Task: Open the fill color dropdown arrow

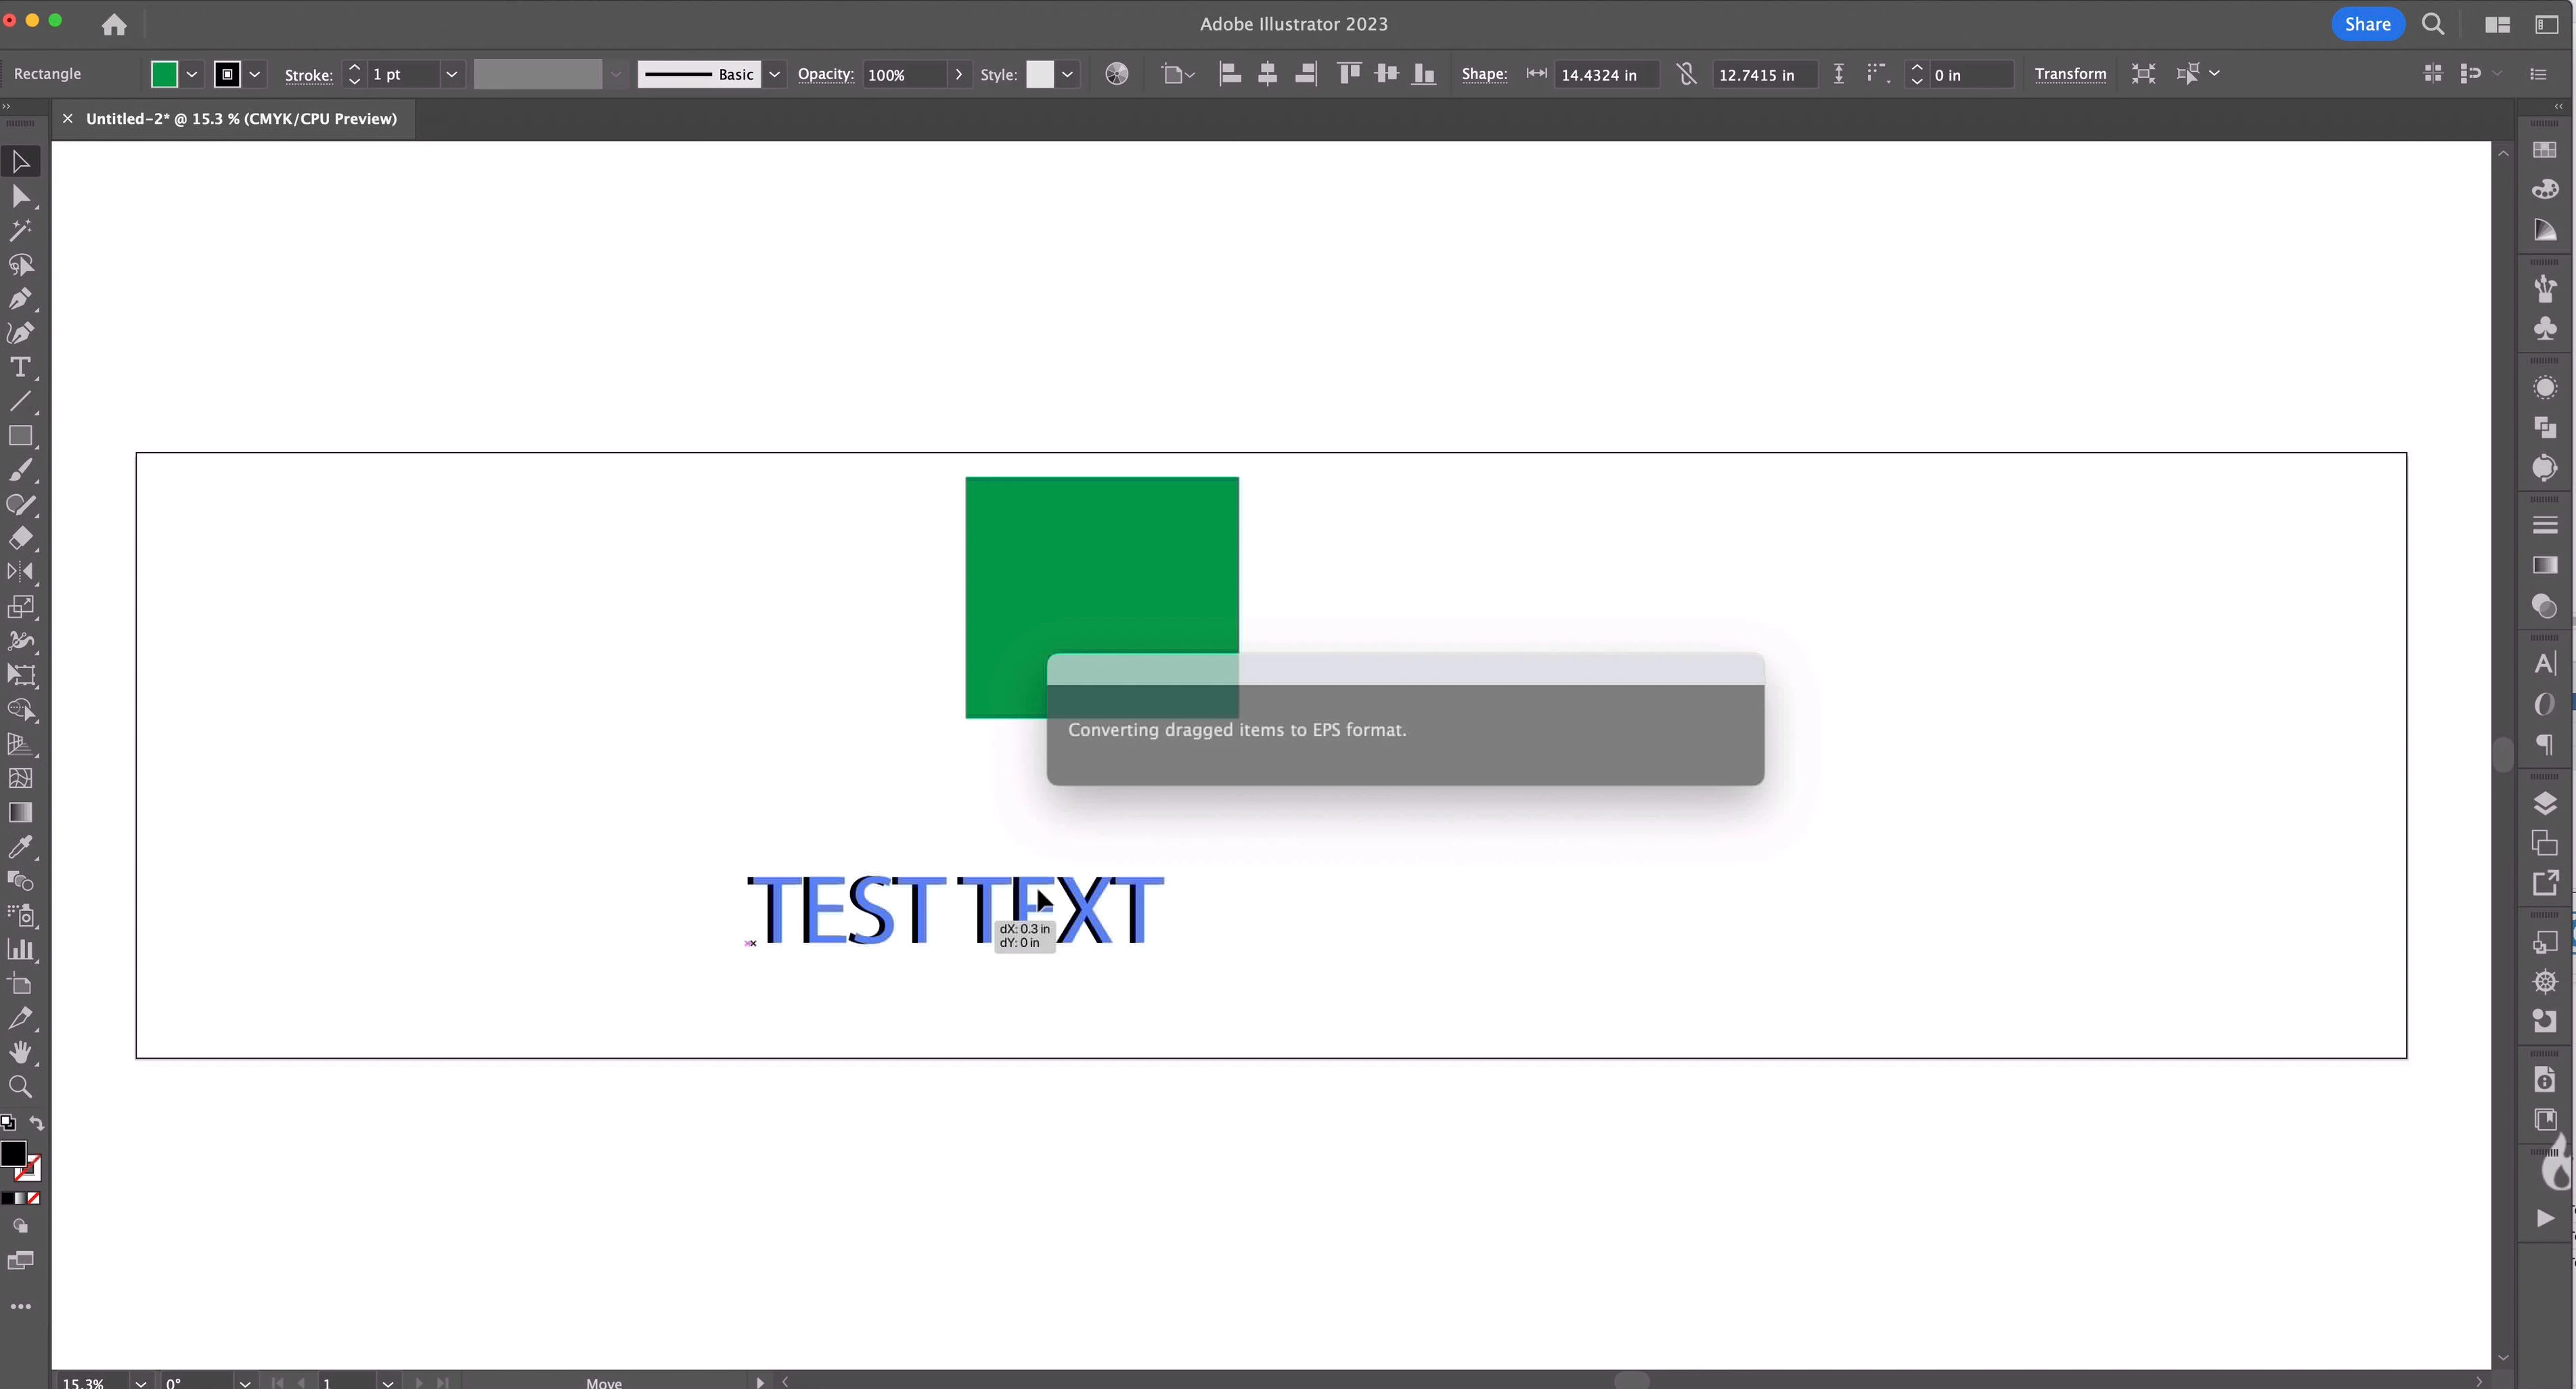Action: pos(192,74)
